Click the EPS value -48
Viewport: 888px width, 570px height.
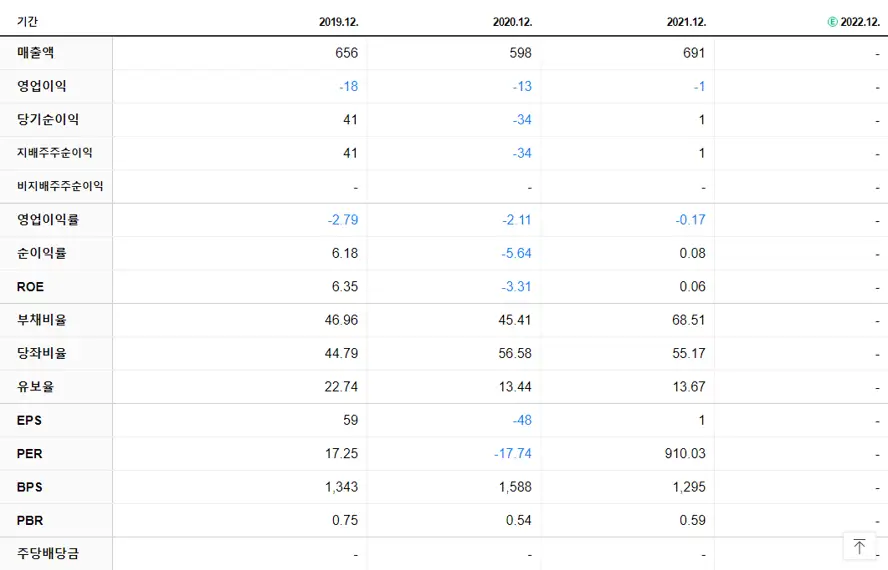(x=523, y=421)
